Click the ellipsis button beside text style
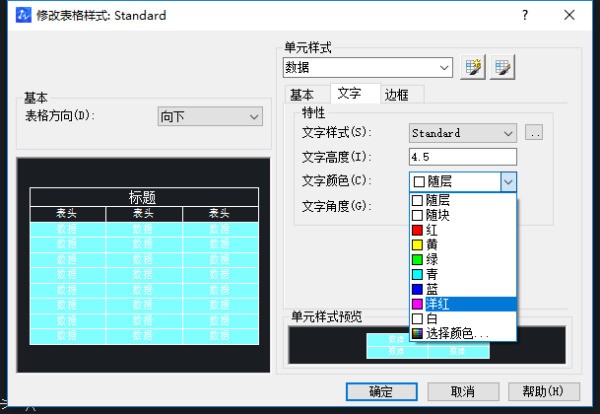Screen dimensions: 600x414 click(534, 133)
